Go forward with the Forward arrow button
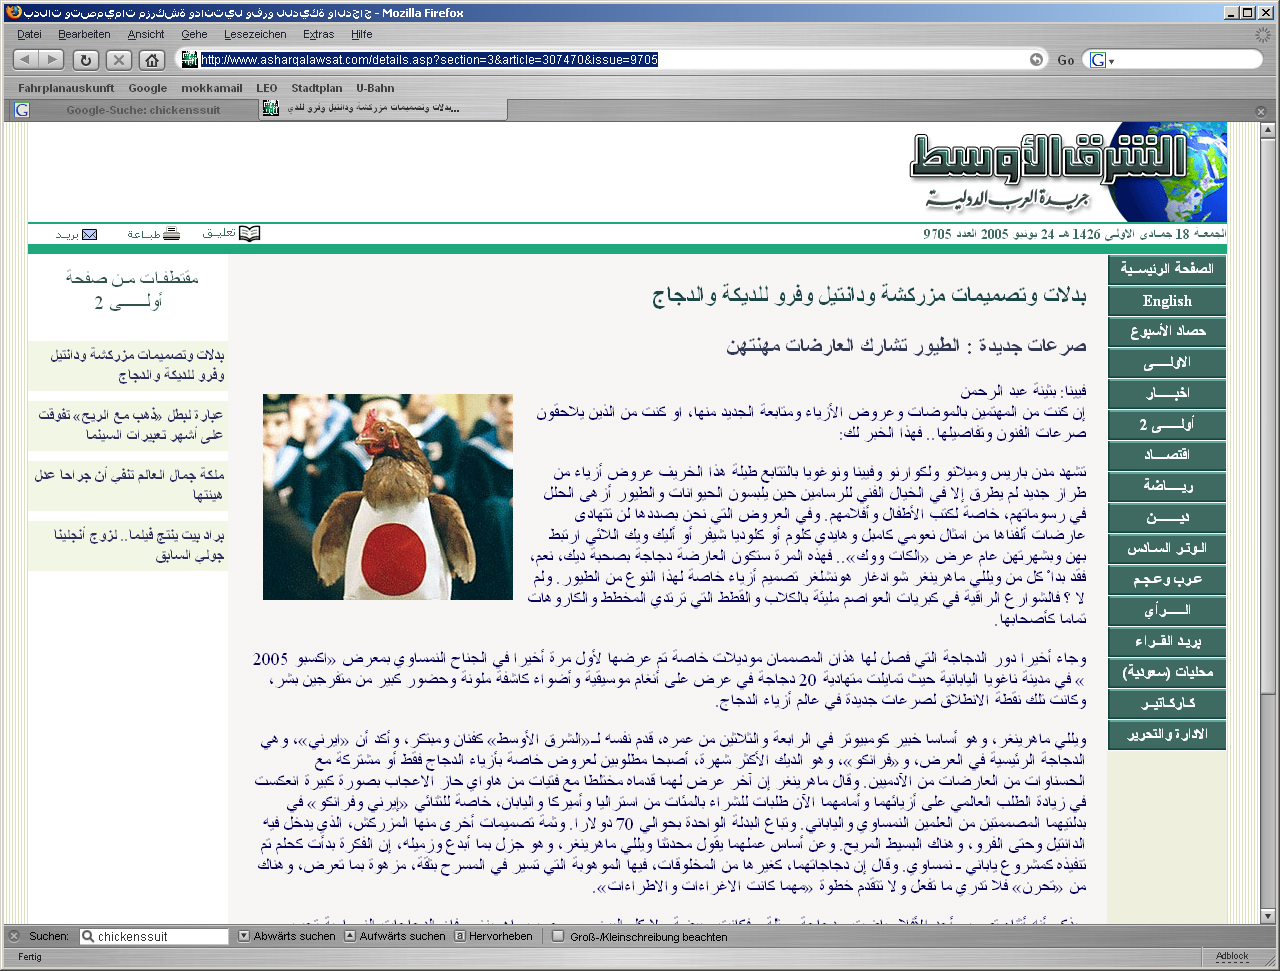Image resolution: width=1280 pixels, height=971 pixels. point(52,60)
